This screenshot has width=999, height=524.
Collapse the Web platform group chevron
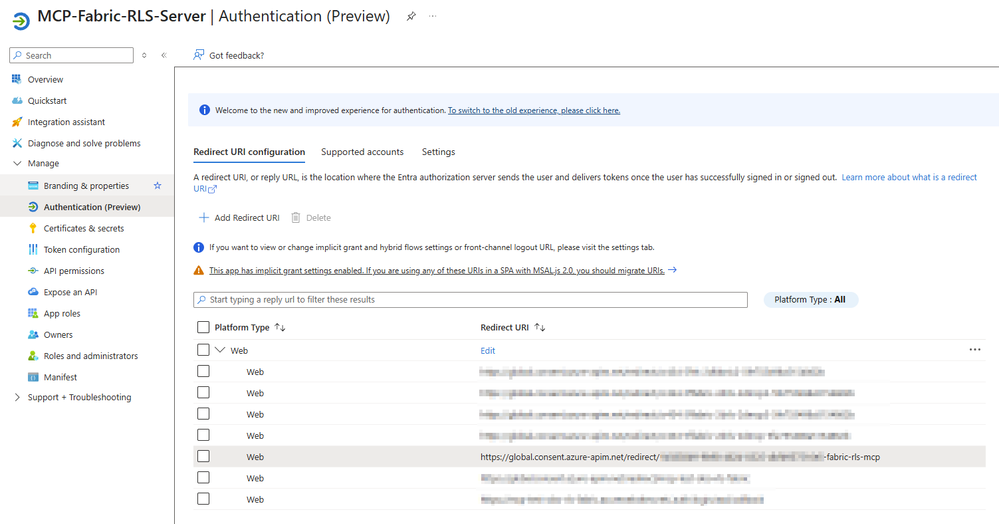(x=221, y=350)
